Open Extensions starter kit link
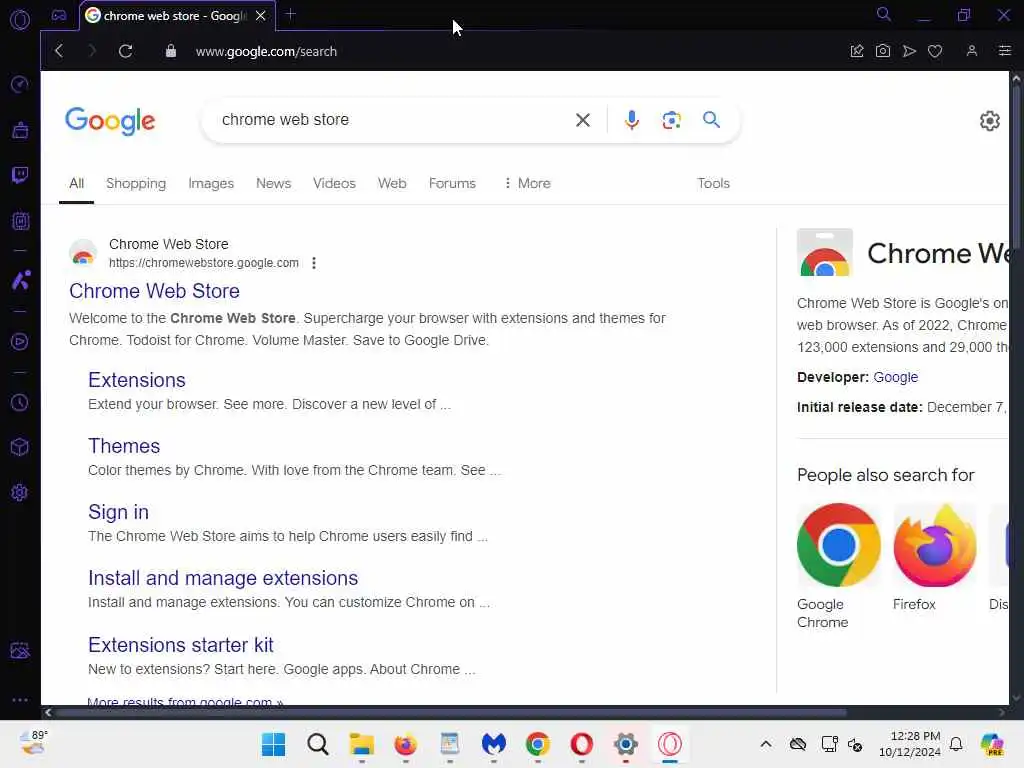Image resolution: width=1024 pixels, height=768 pixels. pos(180,645)
